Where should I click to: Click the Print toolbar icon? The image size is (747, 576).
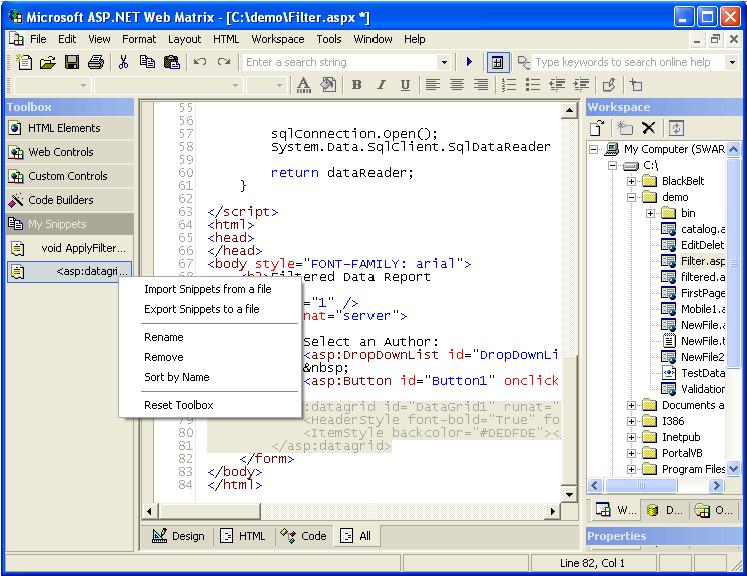(96, 62)
